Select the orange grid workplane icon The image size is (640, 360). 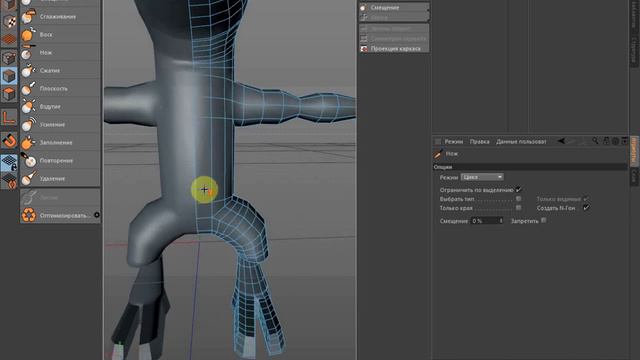click(9, 40)
